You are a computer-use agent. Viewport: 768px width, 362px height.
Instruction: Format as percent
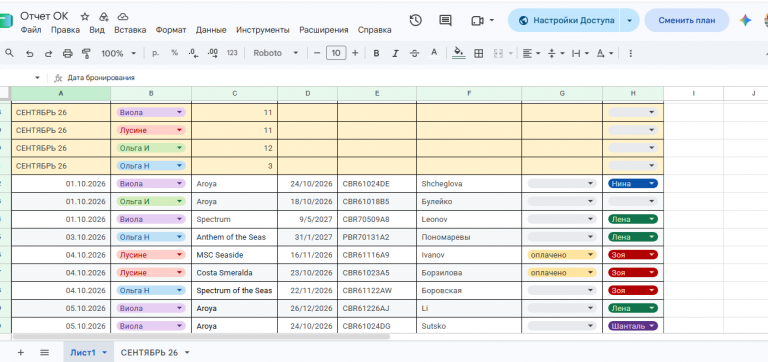[x=174, y=53]
